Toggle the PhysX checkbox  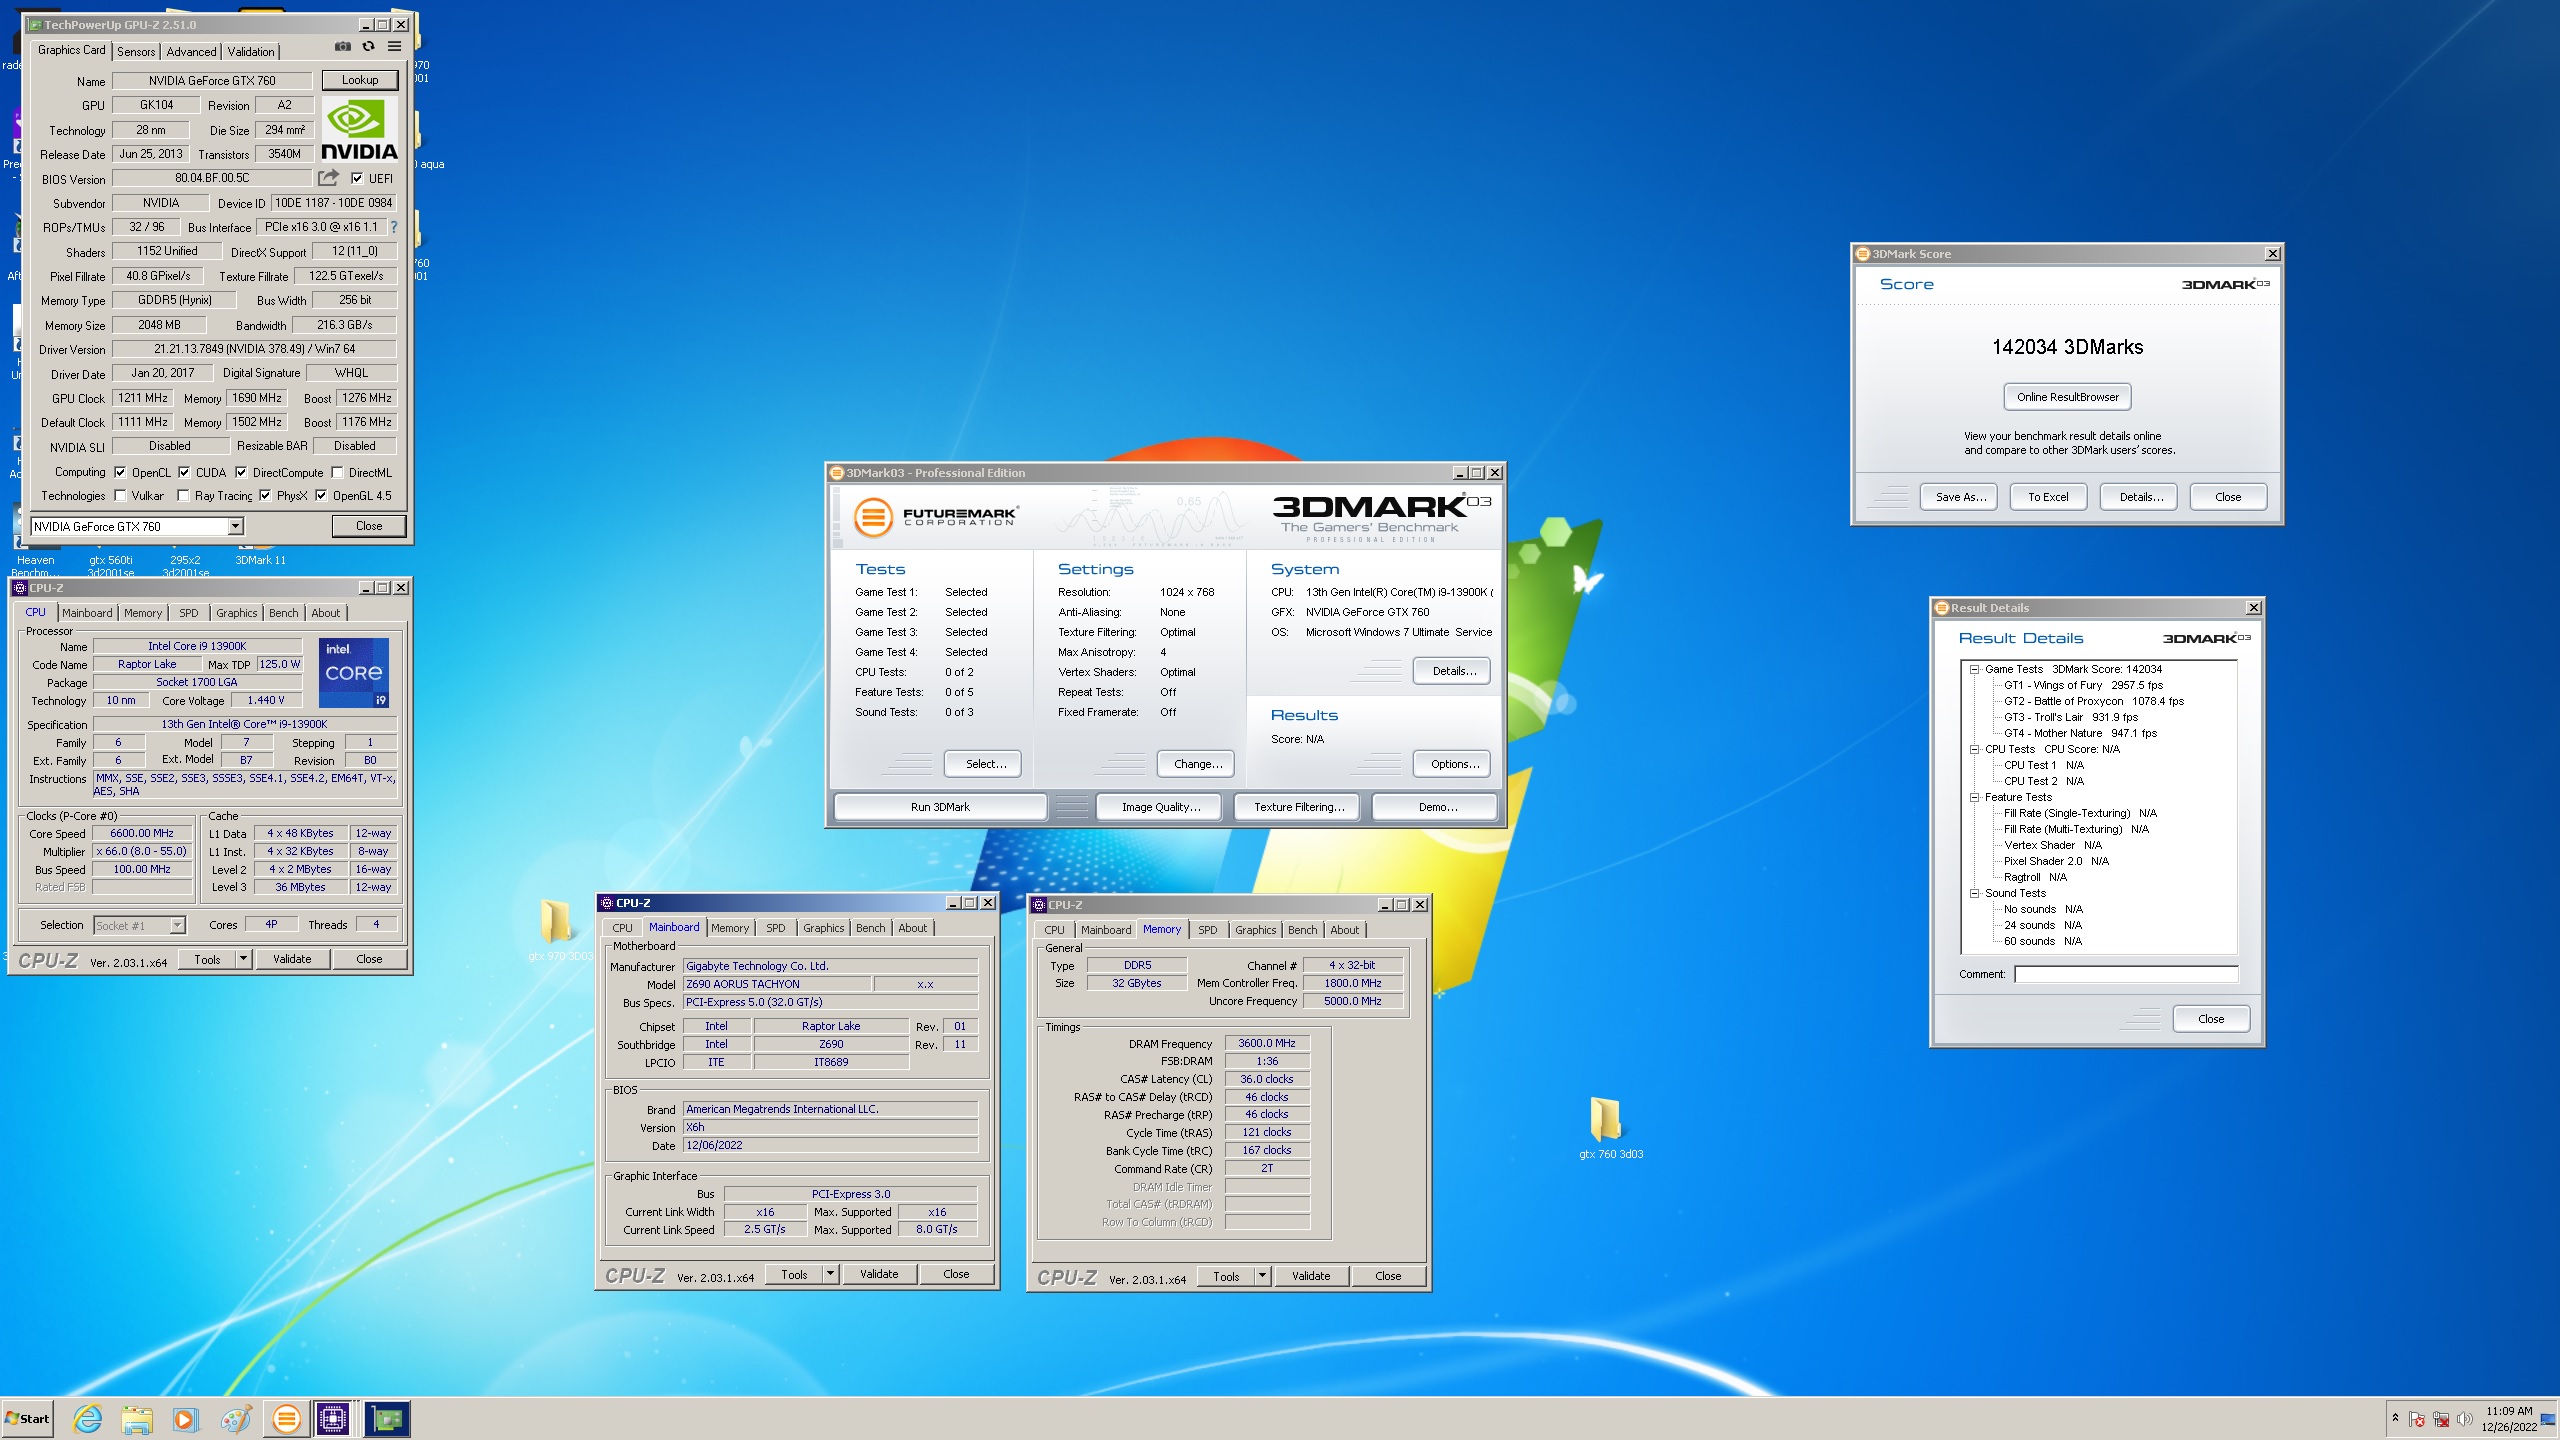click(x=264, y=496)
